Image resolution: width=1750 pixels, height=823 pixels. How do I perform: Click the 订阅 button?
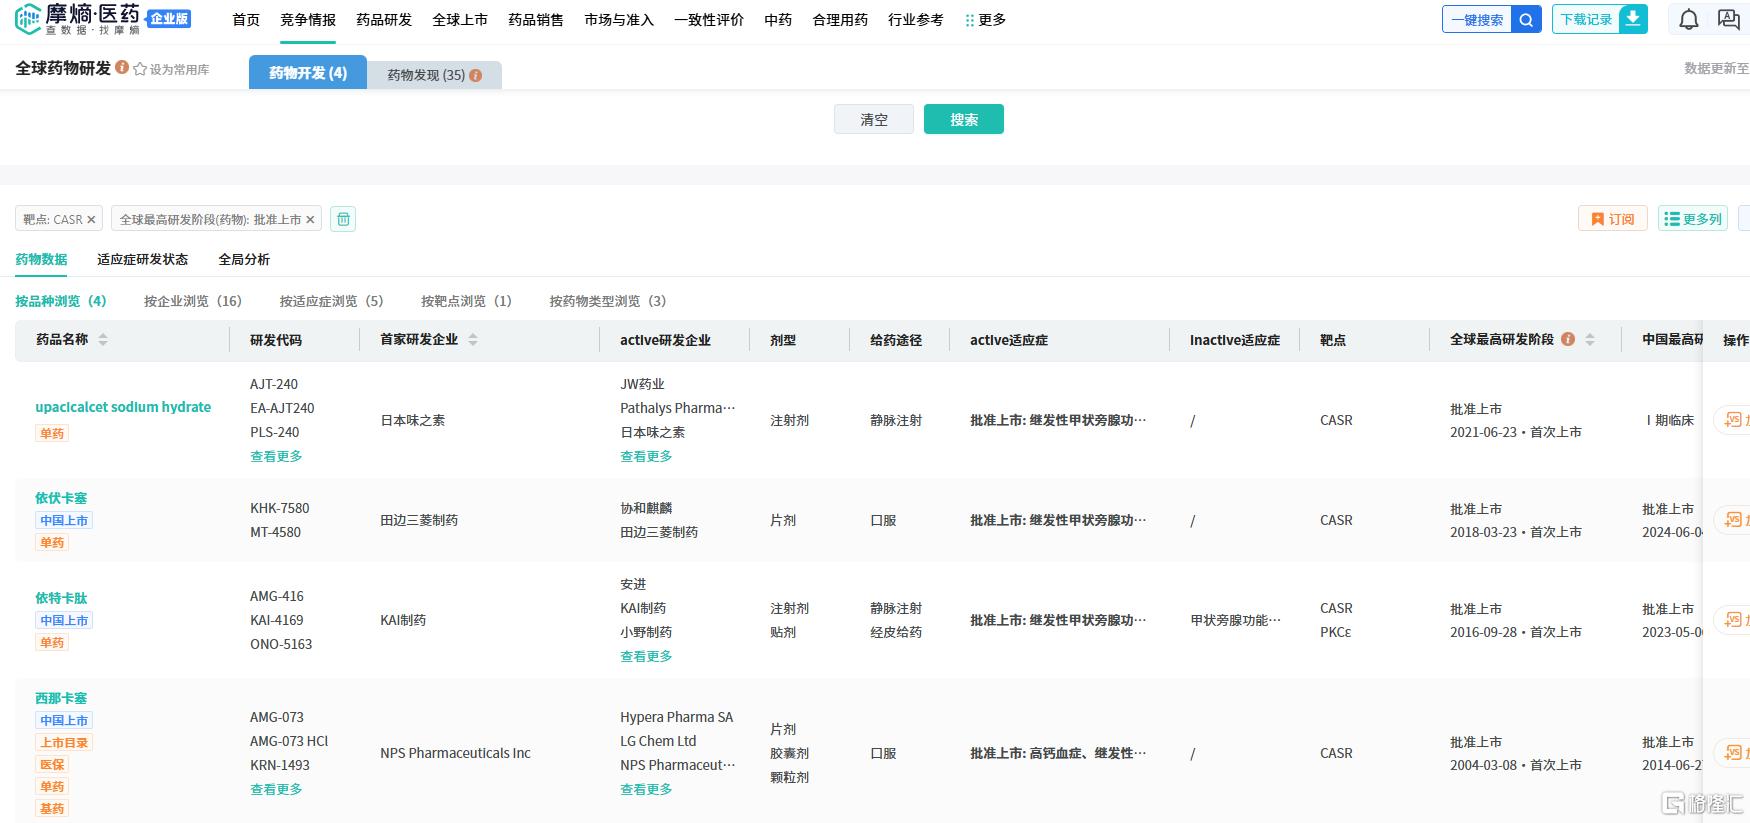coord(1612,219)
